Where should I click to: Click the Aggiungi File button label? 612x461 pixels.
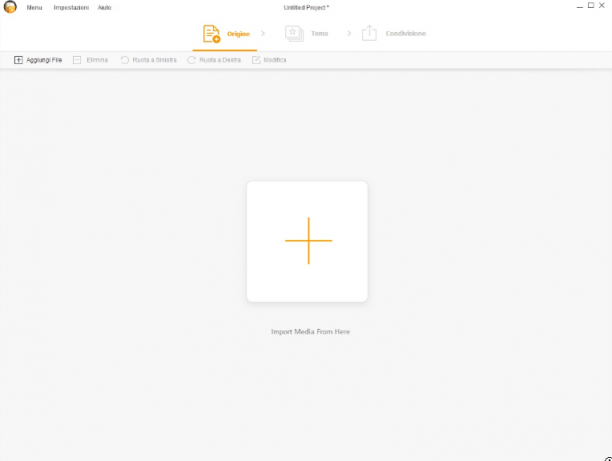(x=44, y=60)
